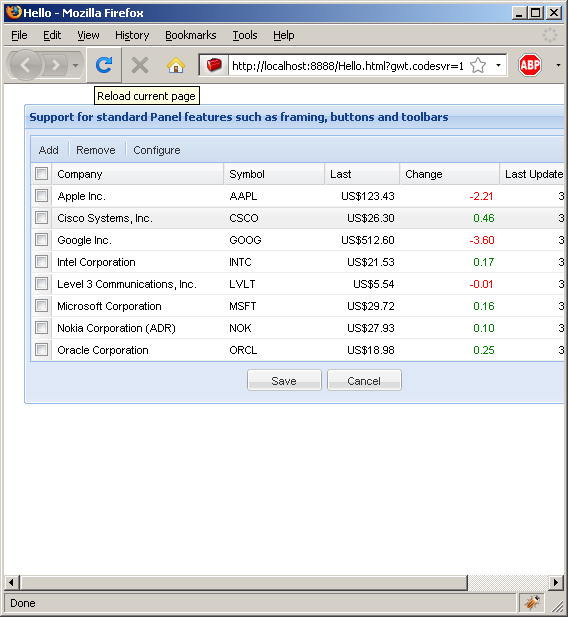
Task: Open the History menu
Action: click(132, 35)
